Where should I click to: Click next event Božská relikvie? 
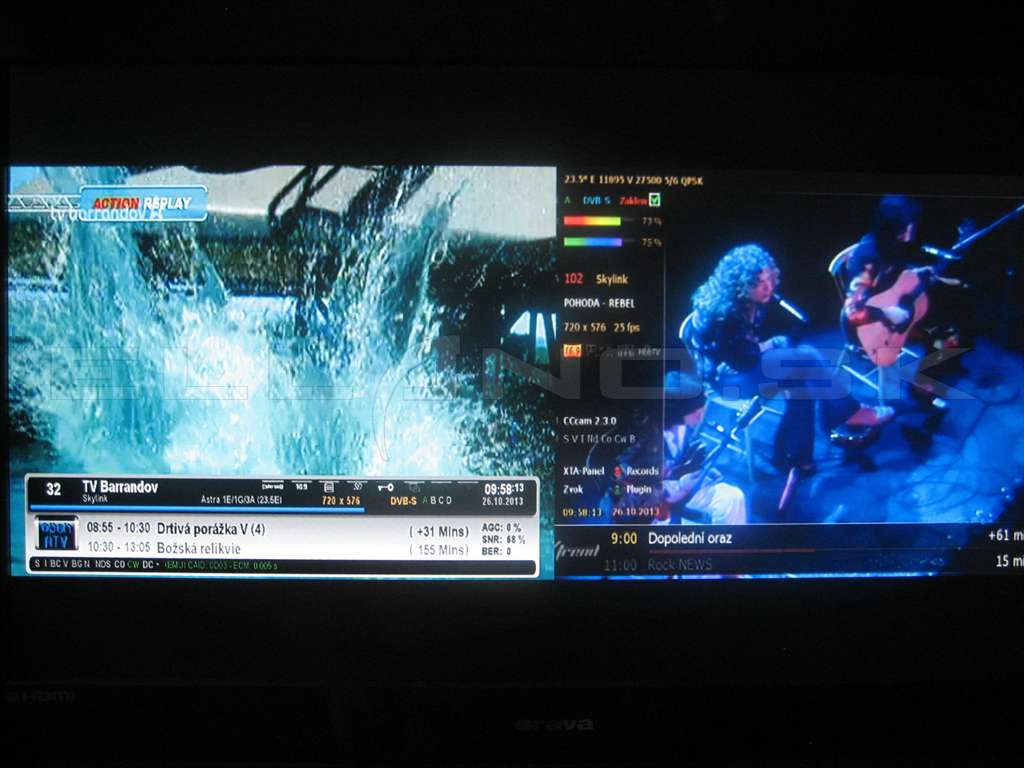pyautogui.click(x=199, y=549)
